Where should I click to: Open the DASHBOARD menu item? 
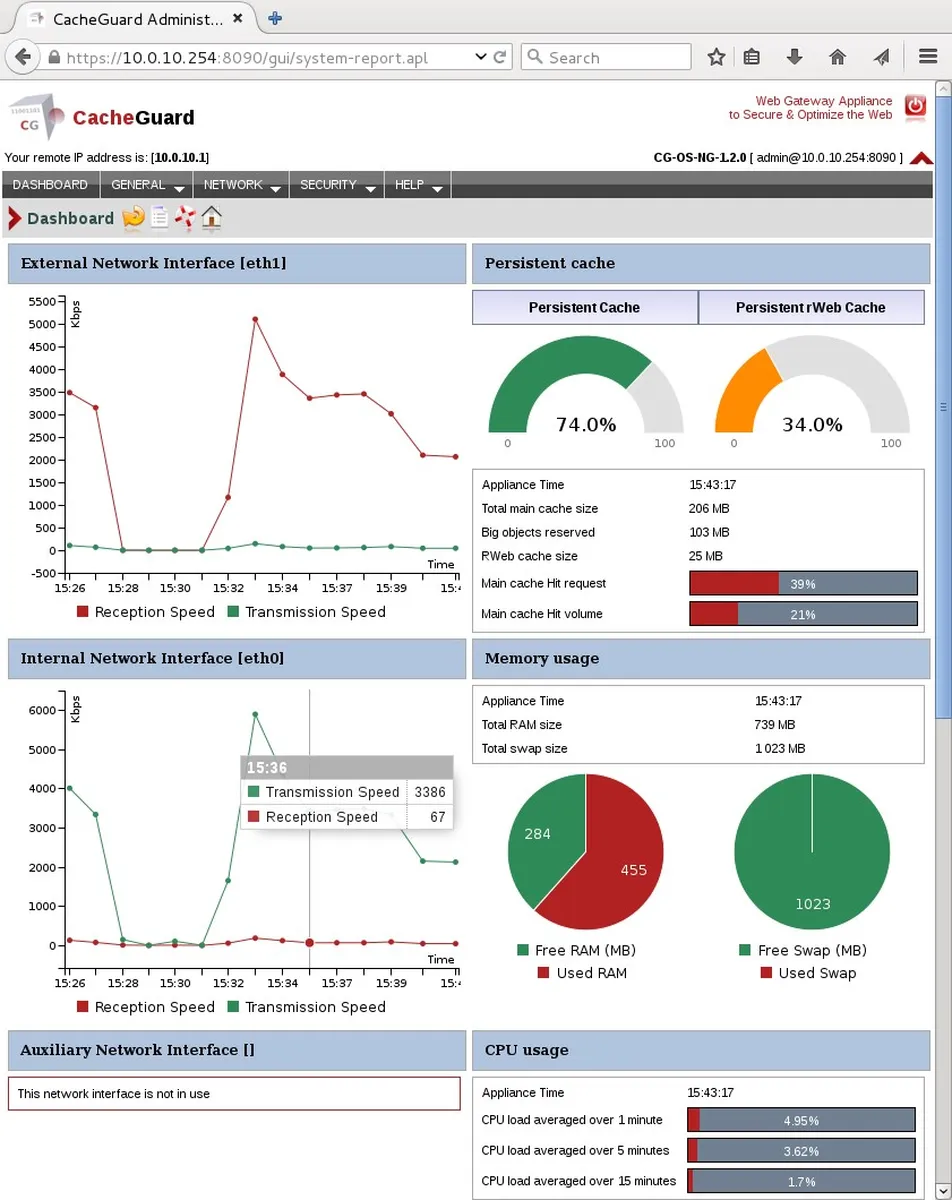[50, 185]
